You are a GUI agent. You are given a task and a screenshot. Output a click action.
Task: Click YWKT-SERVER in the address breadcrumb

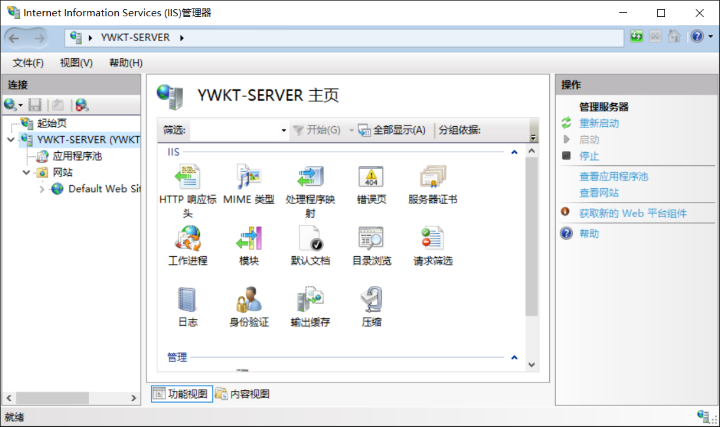(135, 38)
